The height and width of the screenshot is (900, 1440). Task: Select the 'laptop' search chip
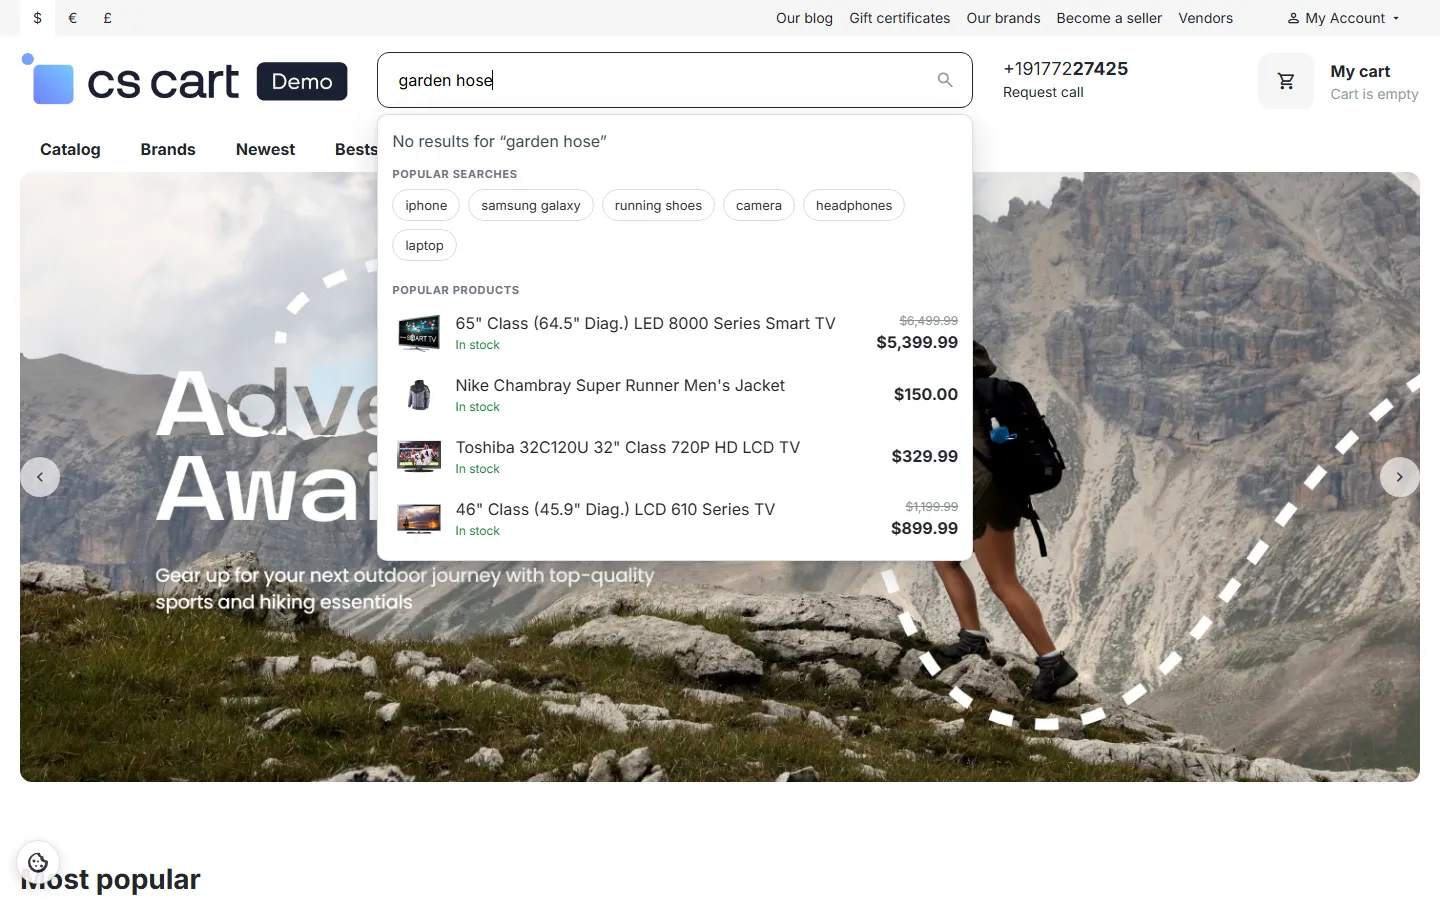click(x=424, y=245)
